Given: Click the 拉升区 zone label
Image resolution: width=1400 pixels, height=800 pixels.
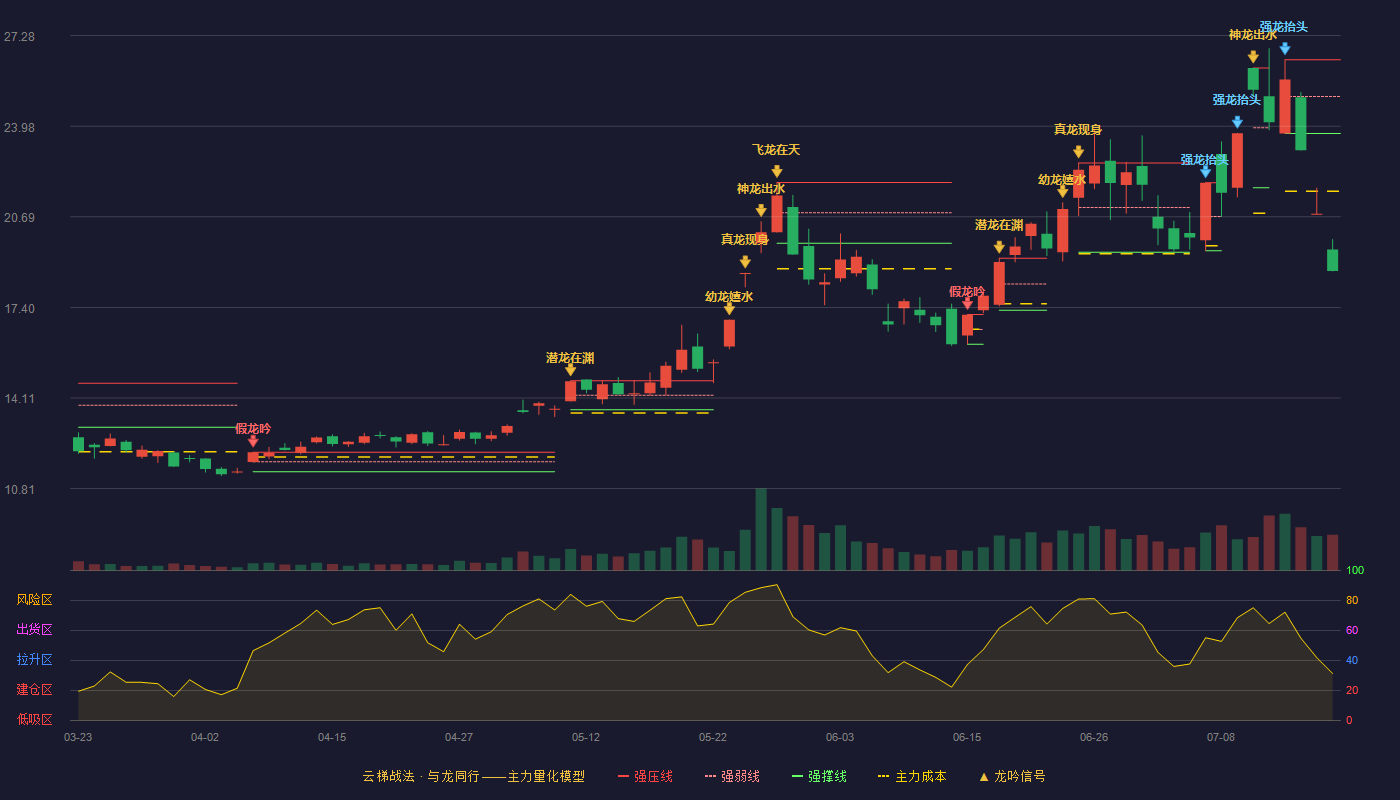Looking at the screenshot, I should (35, 660).
